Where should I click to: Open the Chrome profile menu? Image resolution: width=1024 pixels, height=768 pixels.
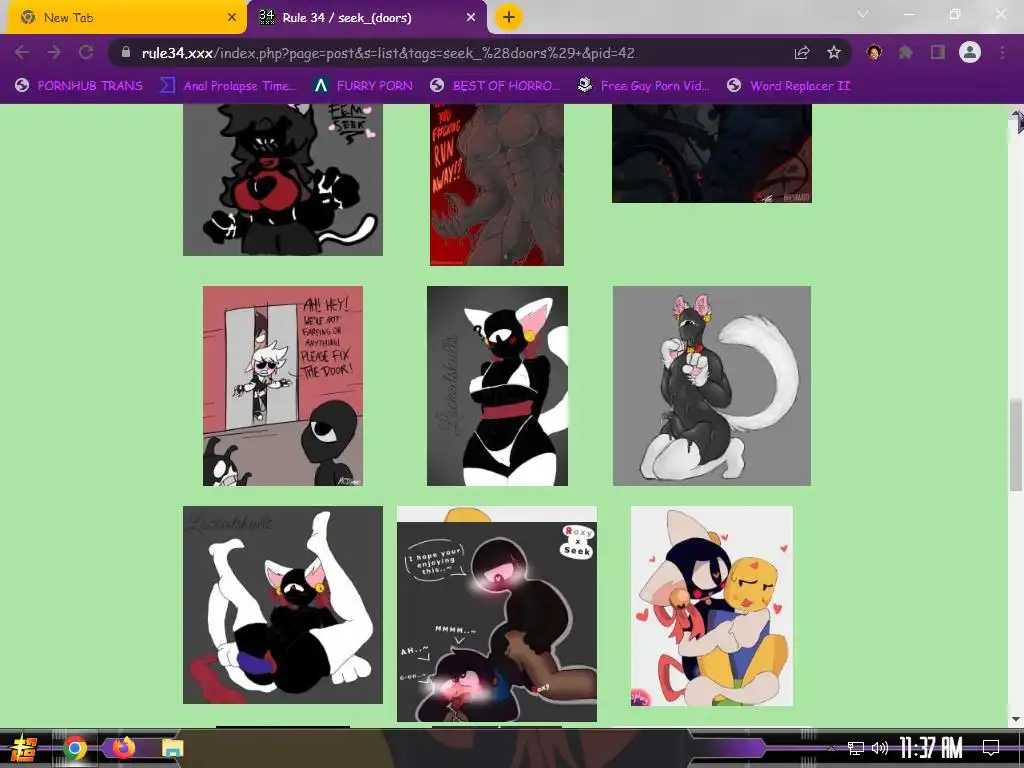[x=970, y=52]
